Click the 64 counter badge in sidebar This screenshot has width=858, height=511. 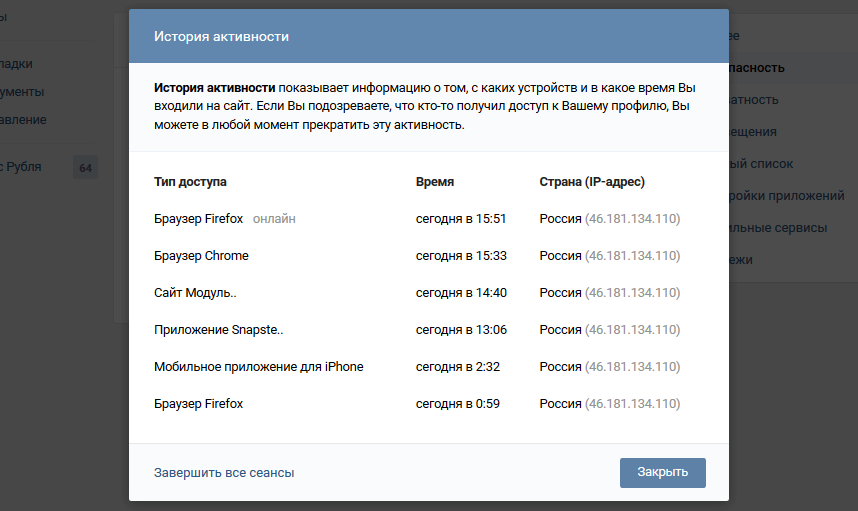click(85, 168)
